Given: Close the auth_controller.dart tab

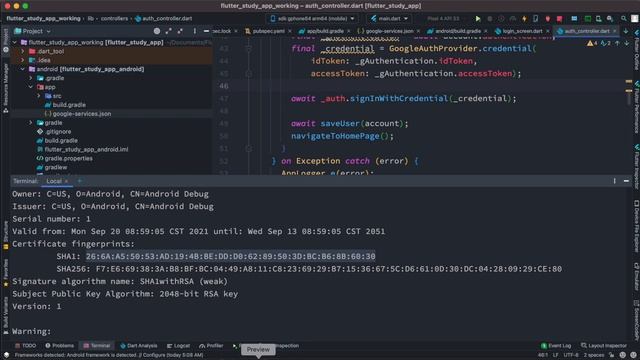Looking at the screenshot, I should 615,31.
